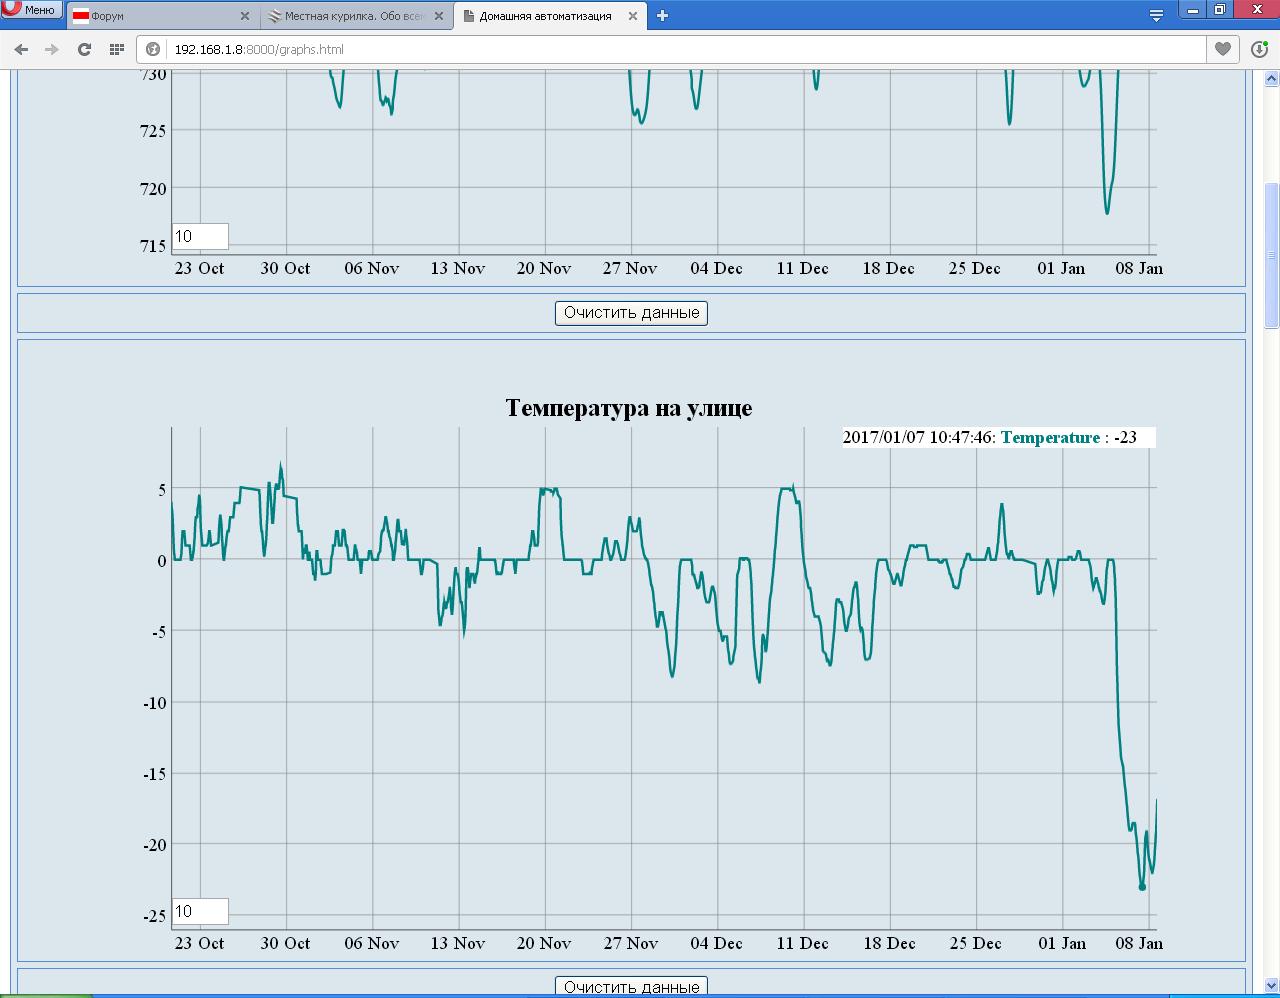Reload the current page
Viewport: 1280px width, 998px height.
(x=84, y=49)
